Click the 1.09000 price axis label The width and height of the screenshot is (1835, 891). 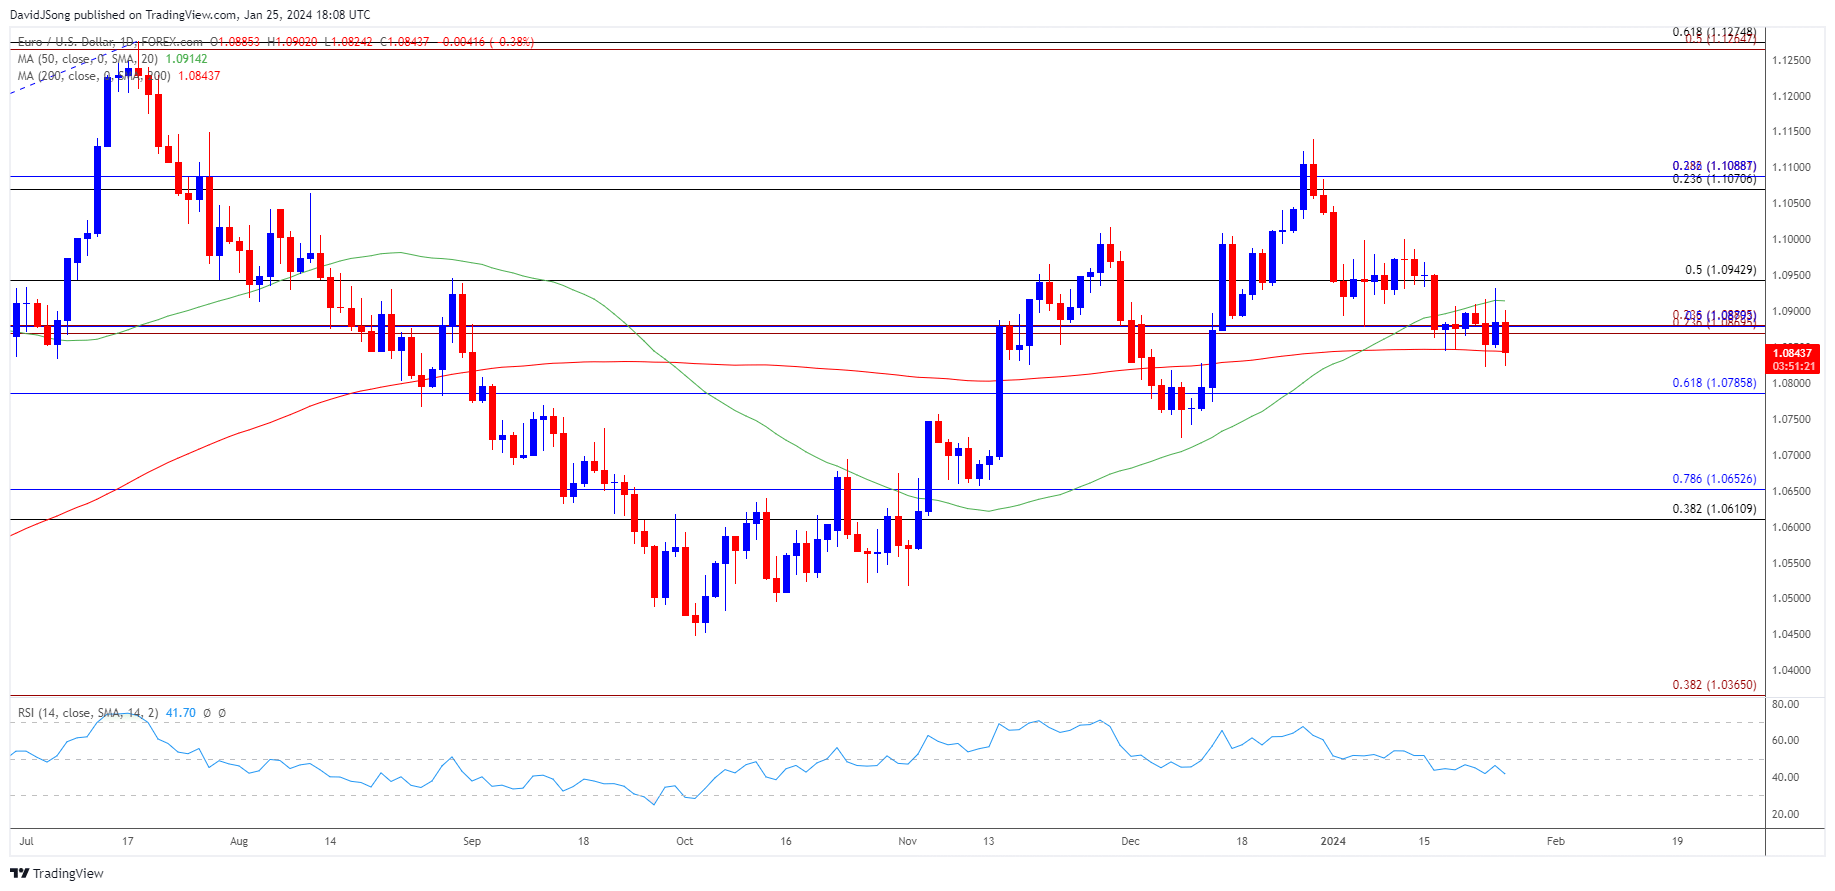1791,312
